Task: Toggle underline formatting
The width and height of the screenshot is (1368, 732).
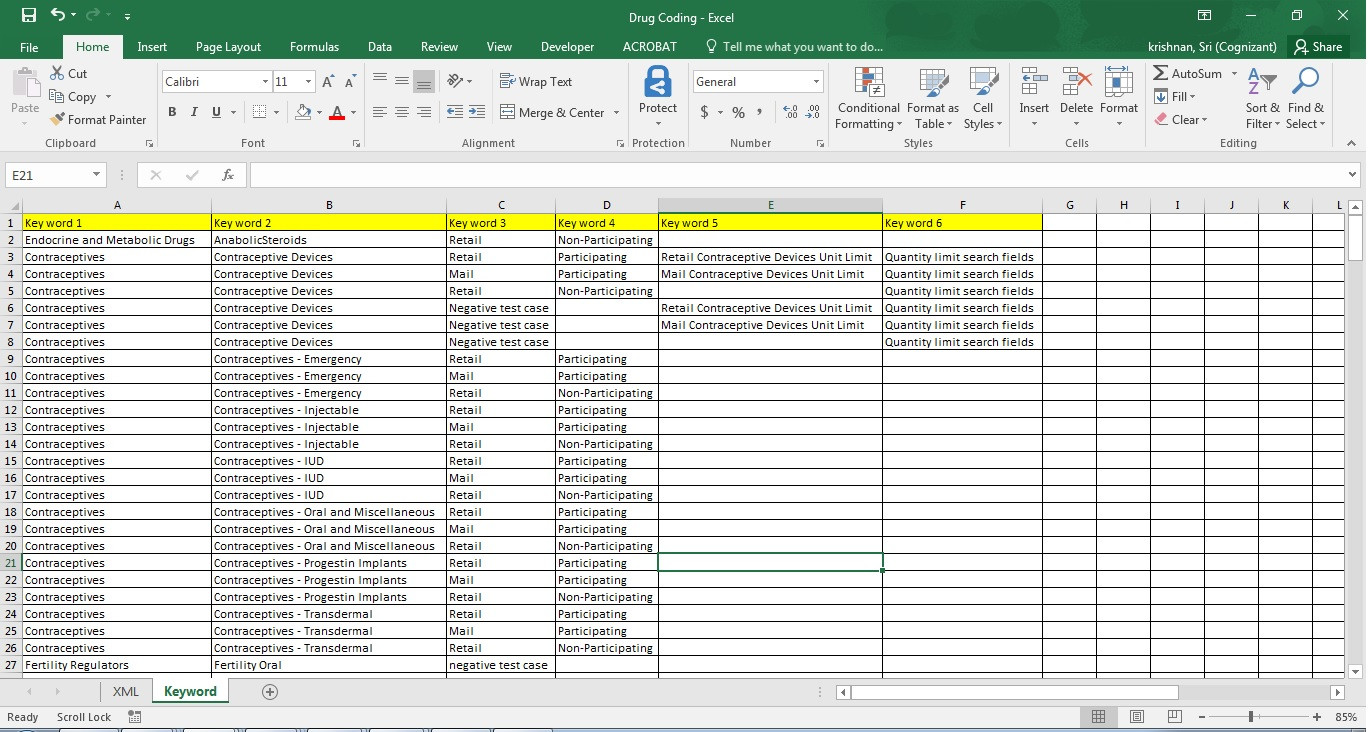Action: pos(213,111)
